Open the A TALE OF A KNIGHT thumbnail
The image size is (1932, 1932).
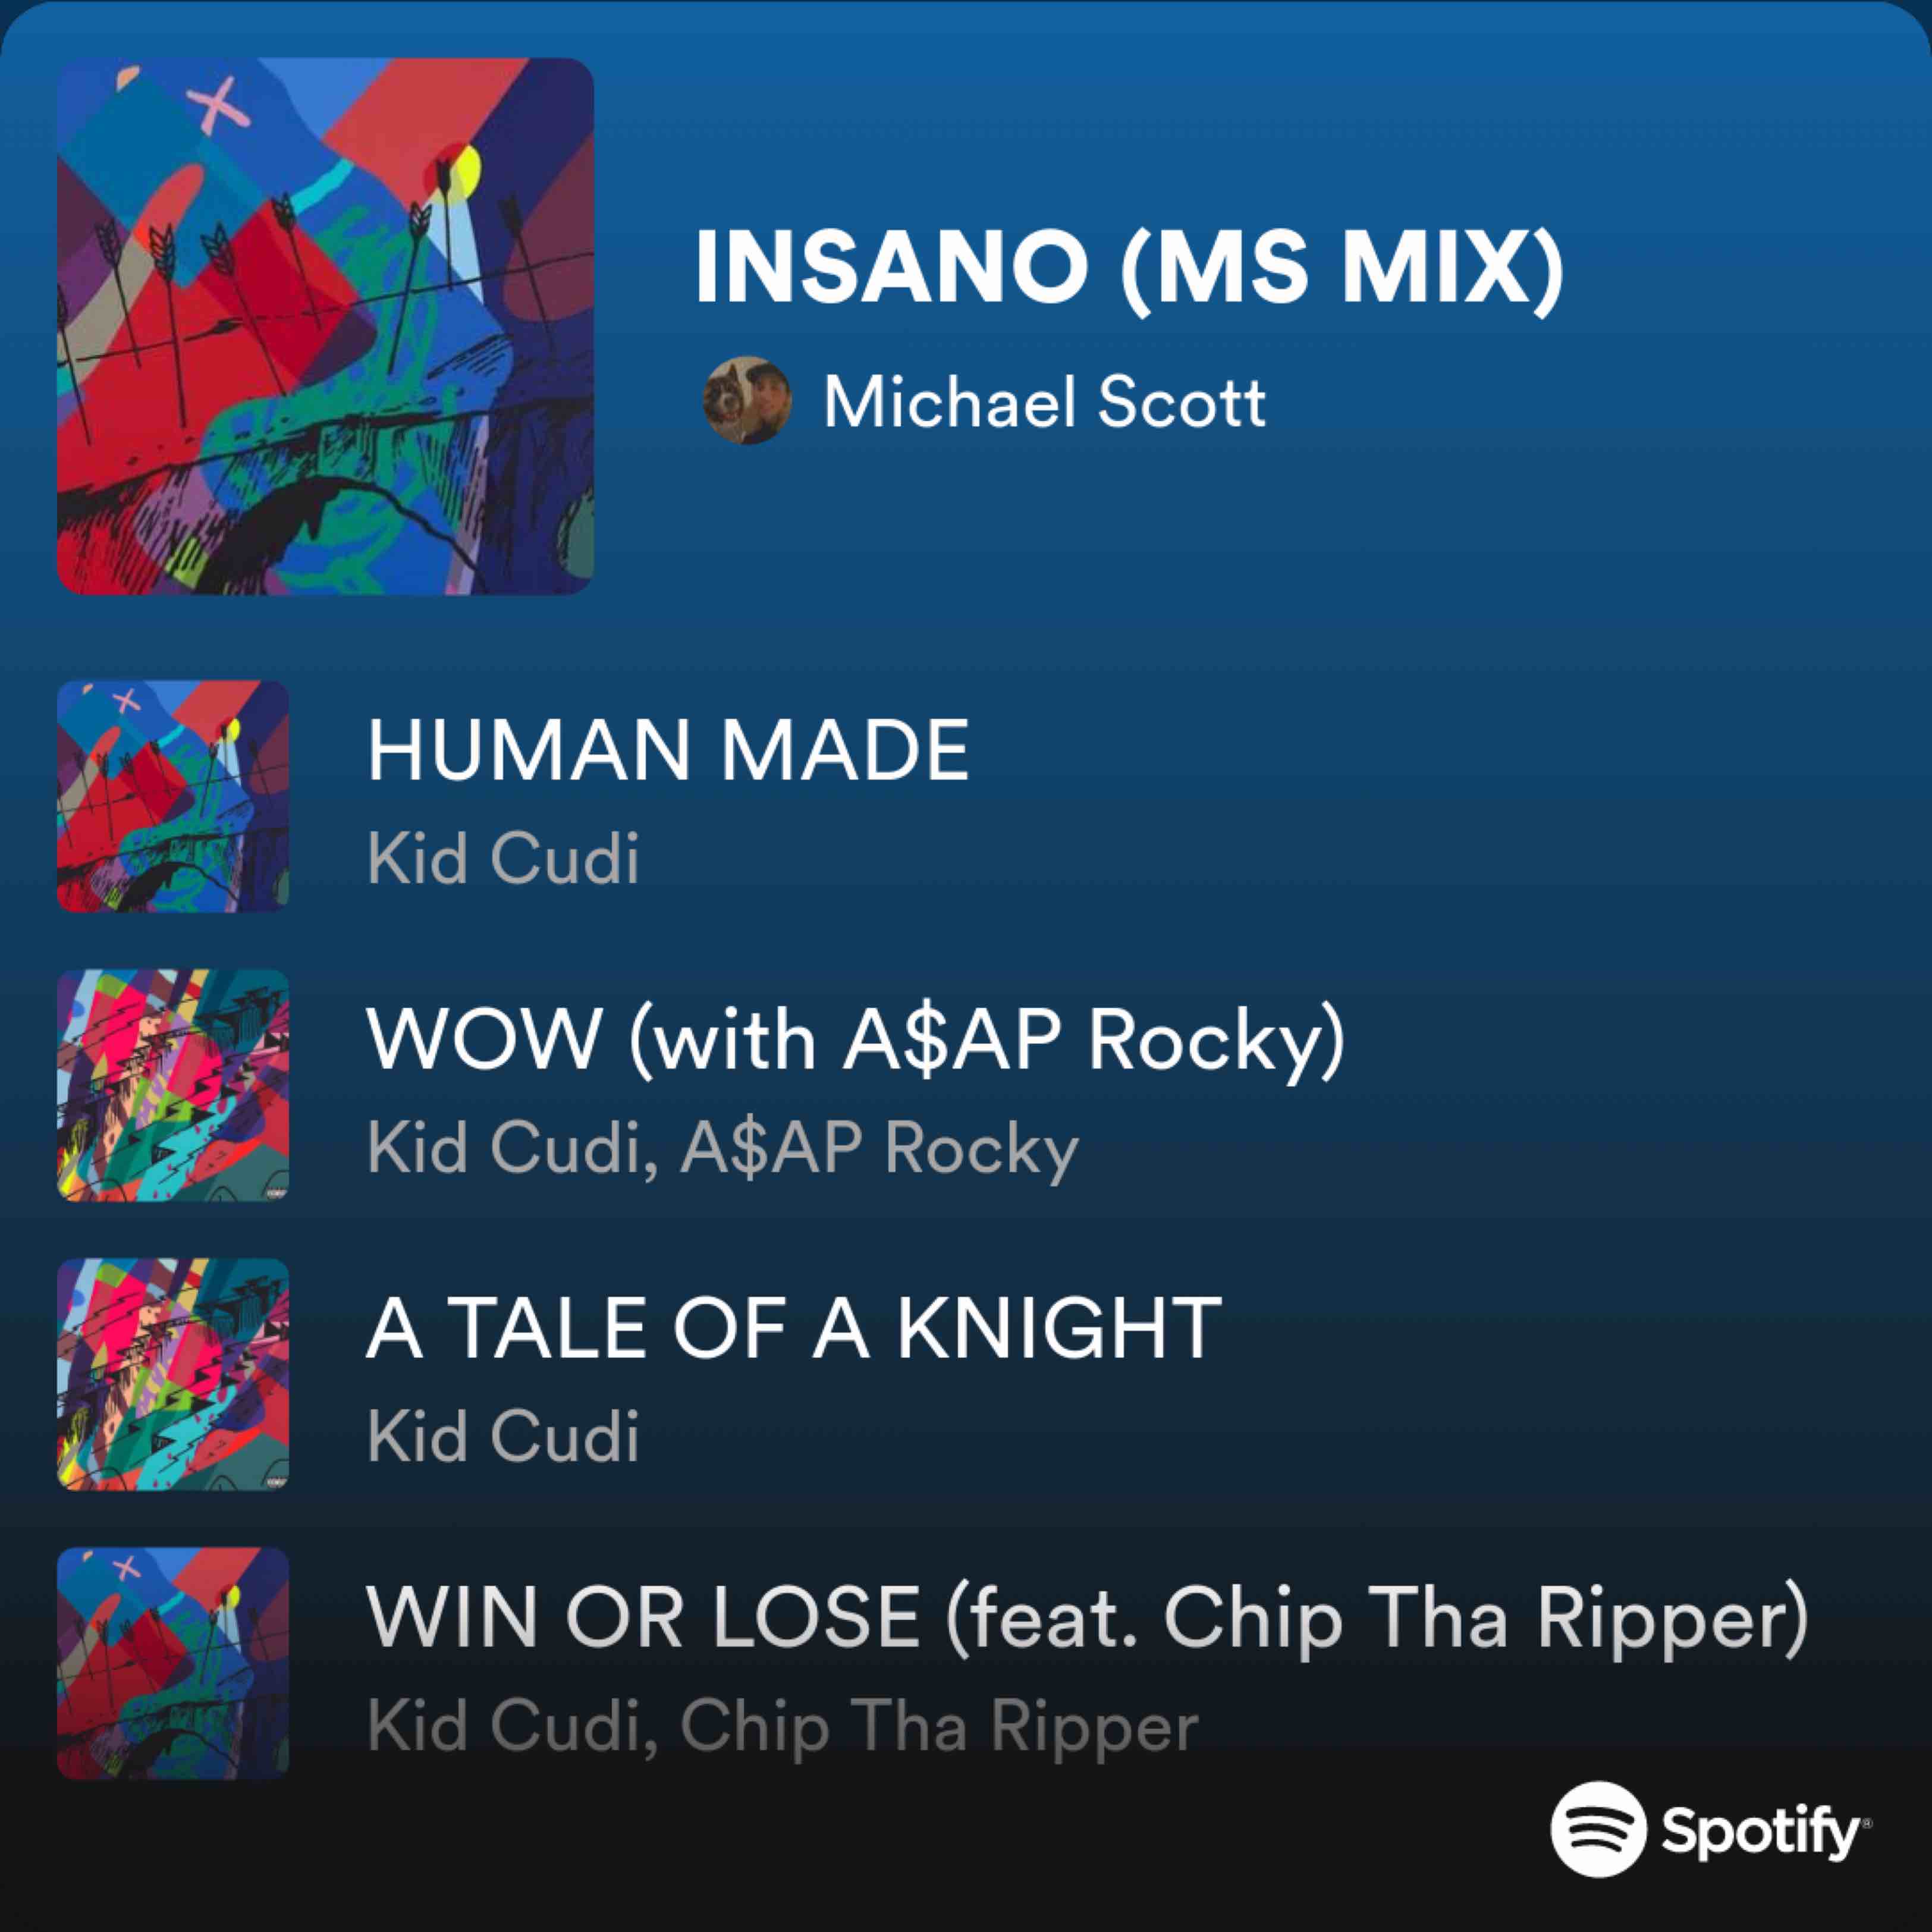tap(173, 1374)
